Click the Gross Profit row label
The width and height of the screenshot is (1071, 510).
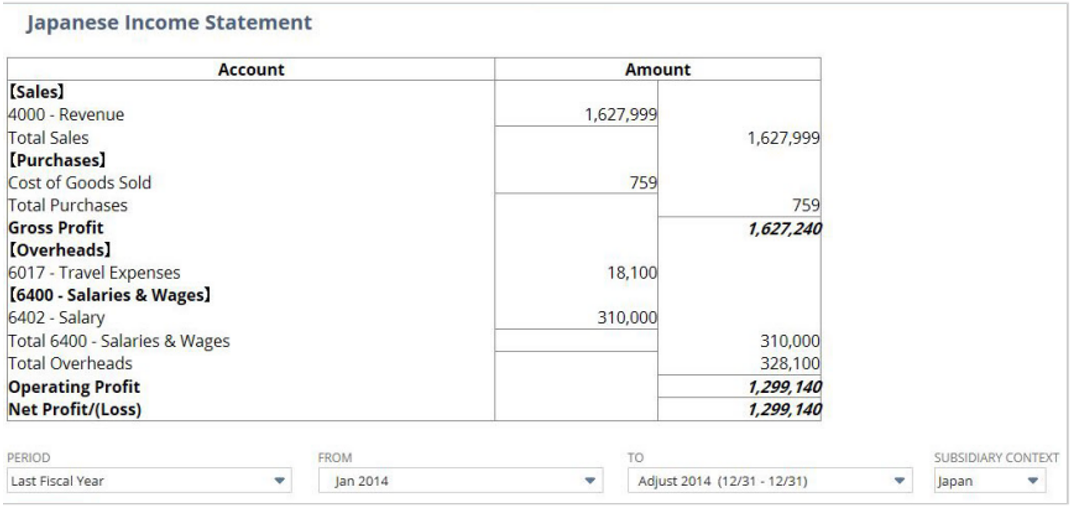point(56,228)
